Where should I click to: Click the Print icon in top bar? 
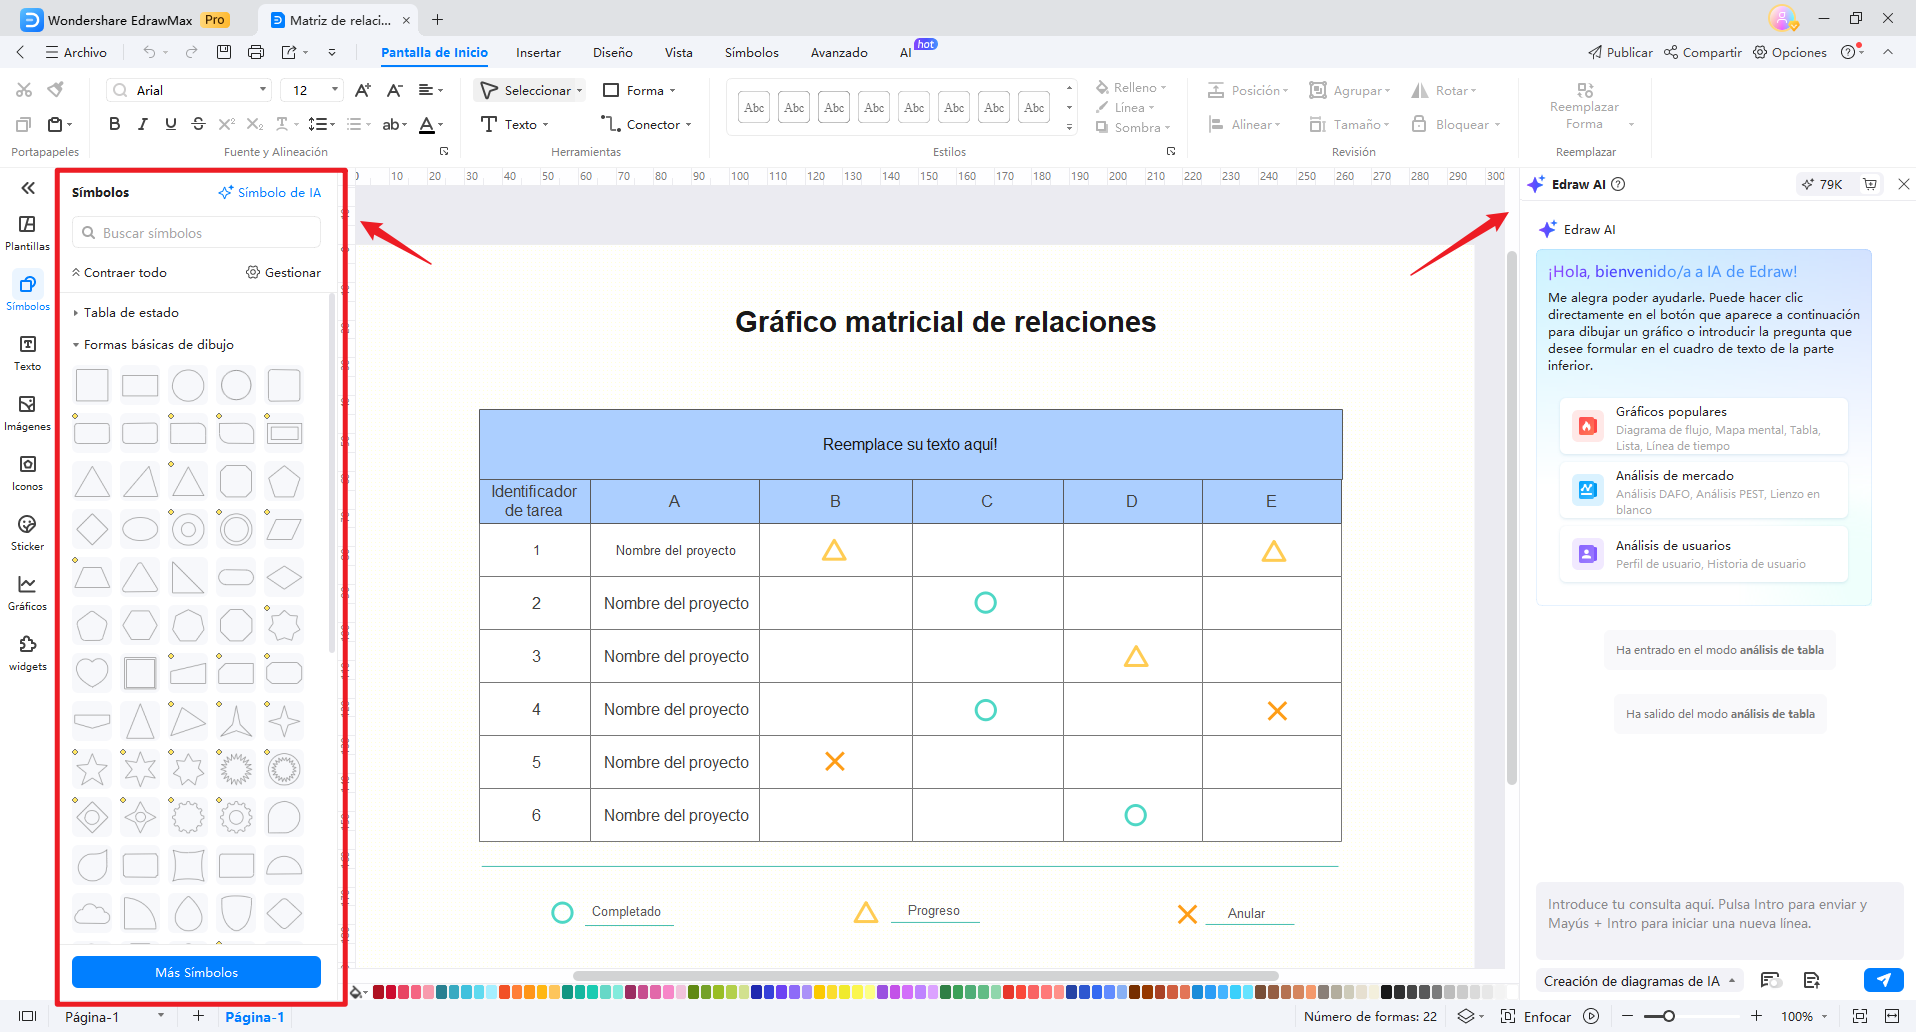pyautogui.click(x=256, y=52)
